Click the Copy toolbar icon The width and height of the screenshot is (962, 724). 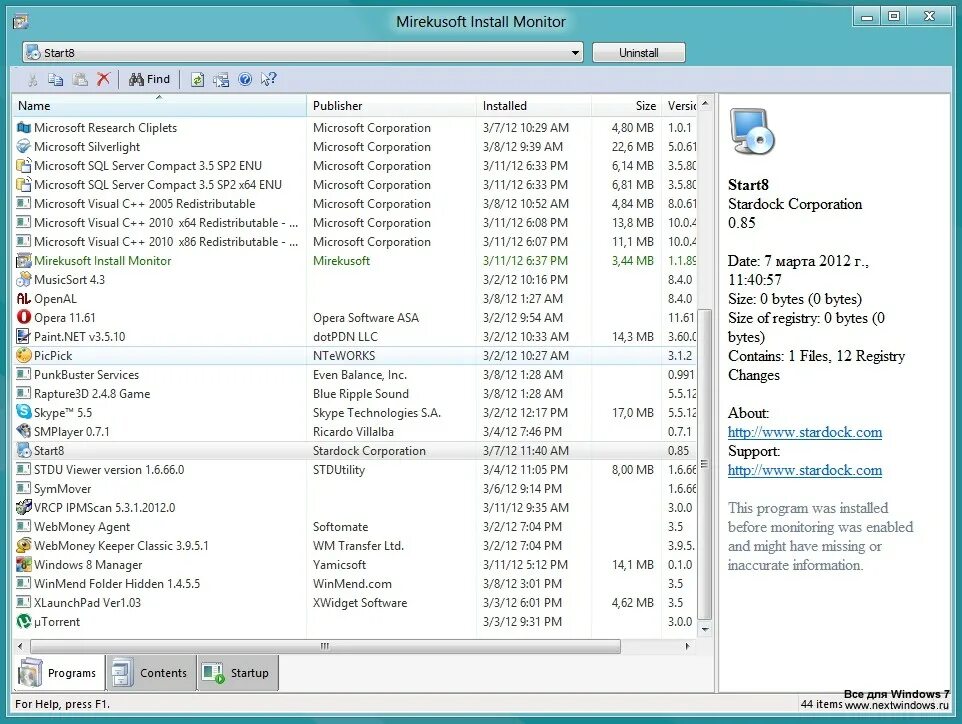56,79
